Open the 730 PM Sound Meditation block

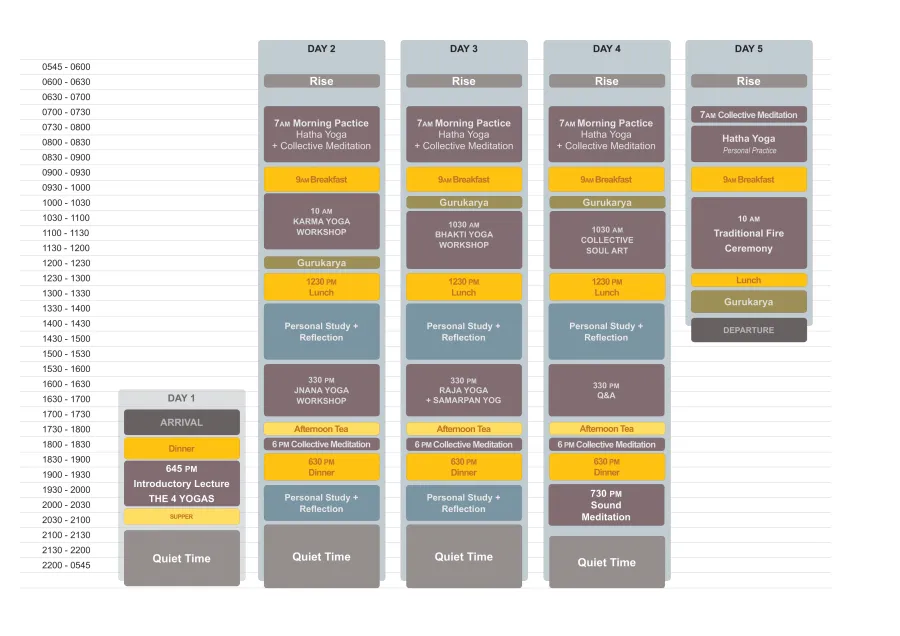(607, 505)
